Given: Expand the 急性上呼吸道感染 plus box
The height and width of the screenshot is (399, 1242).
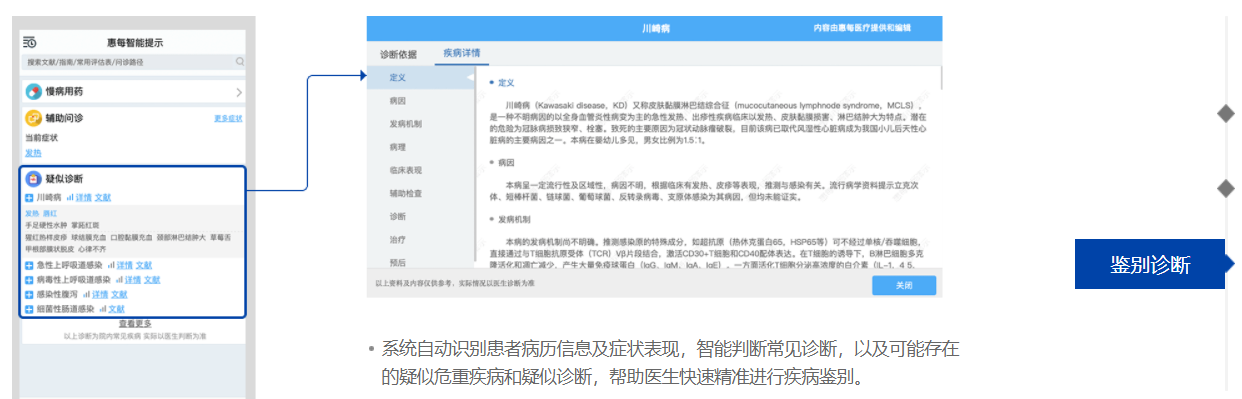Looking at the screenshot, I should pyautogui.click(x=29, y=266).
